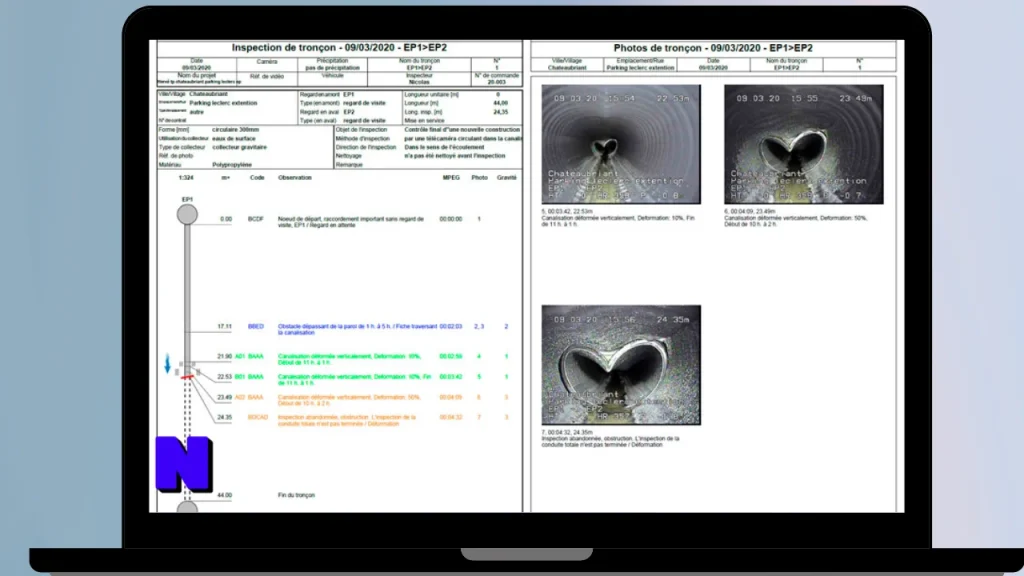Click 'Contrôle final d'une nouvelle construction' text

[462, 130]
